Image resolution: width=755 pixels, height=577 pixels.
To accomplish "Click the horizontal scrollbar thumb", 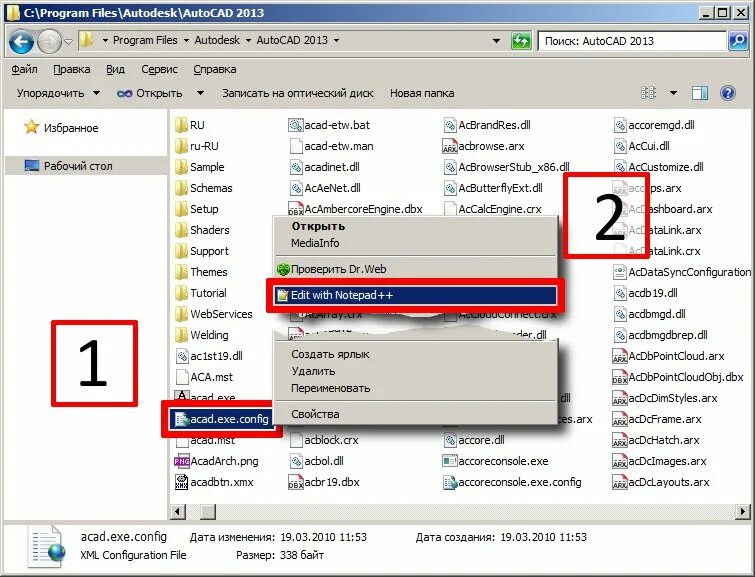I will pos(208,511).
